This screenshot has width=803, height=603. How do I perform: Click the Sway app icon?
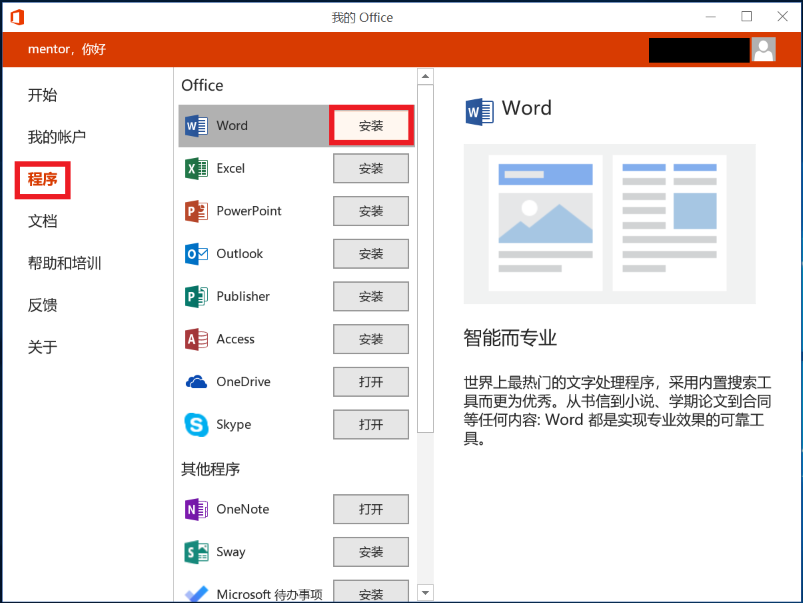pos(196,552)
